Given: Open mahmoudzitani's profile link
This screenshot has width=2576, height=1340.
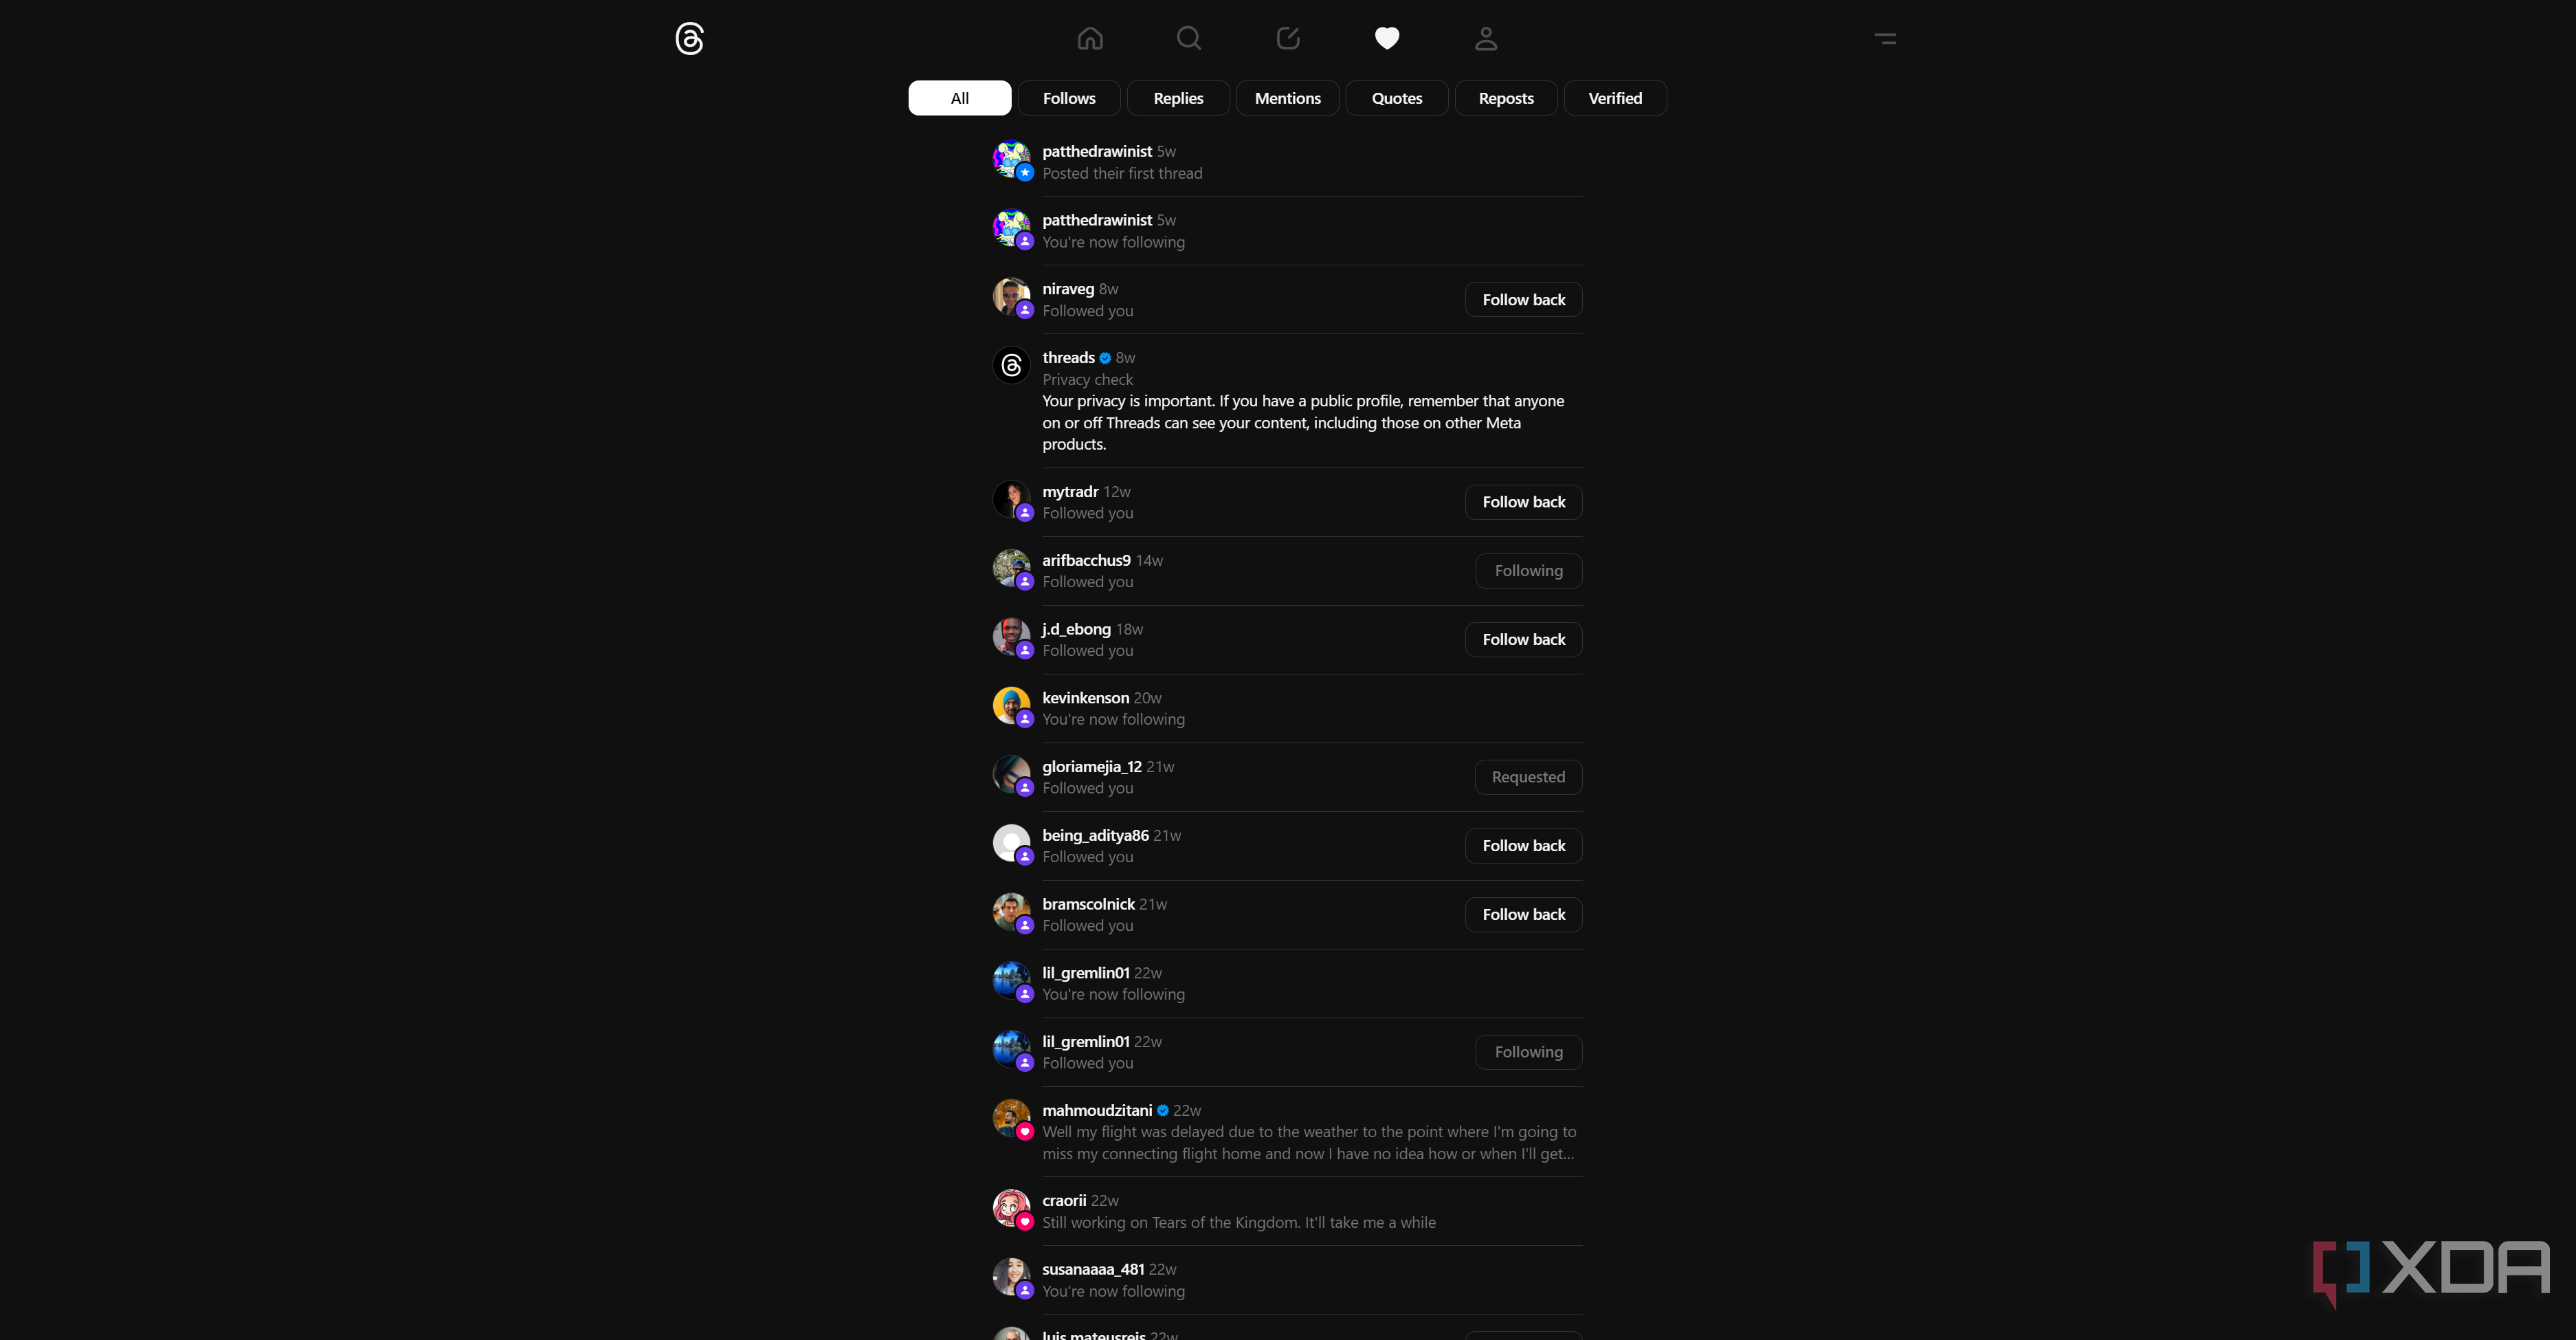Looking at the screenshot, I should coord(1097,1110).
